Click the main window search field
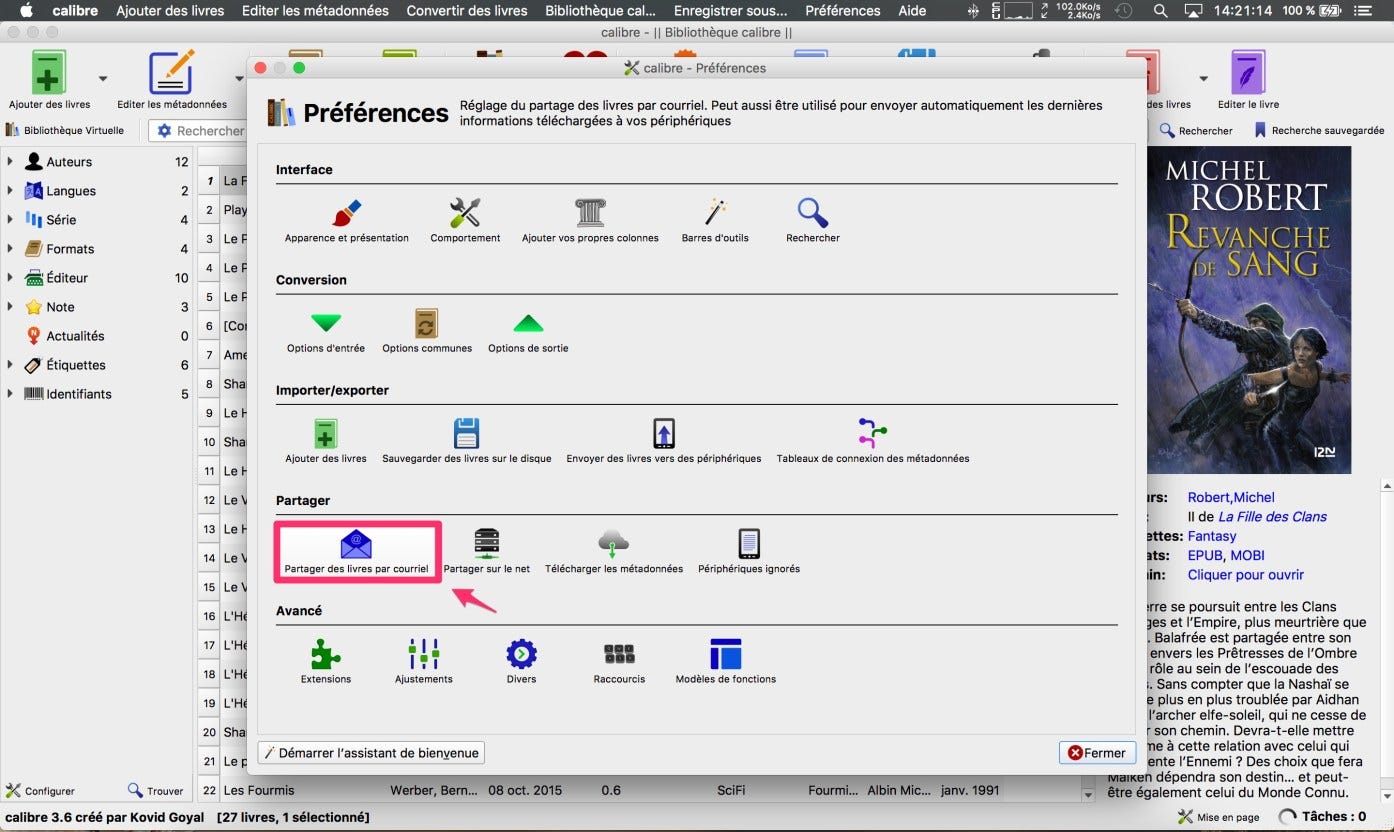This screenshot has width=1394, height=832. click(x=210, y=131)
